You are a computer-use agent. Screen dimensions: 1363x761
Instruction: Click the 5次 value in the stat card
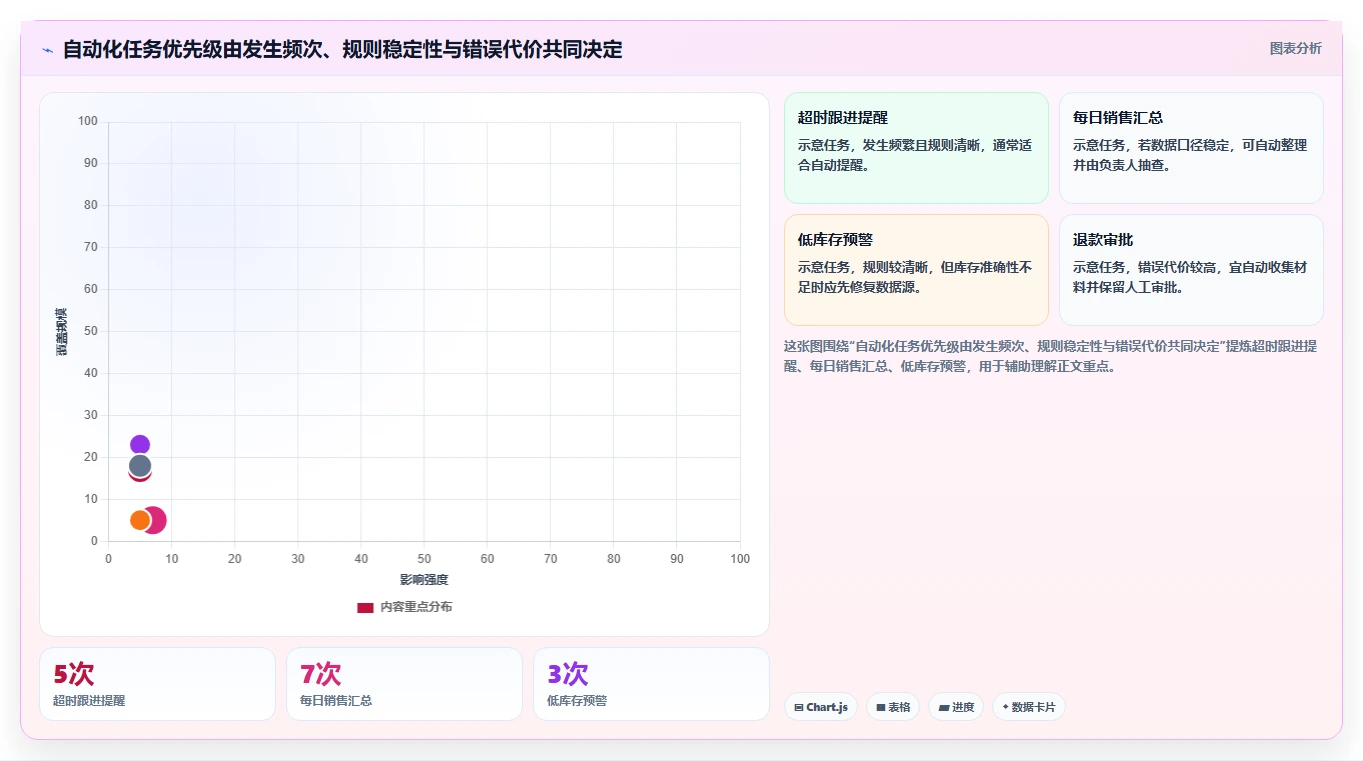74,674
